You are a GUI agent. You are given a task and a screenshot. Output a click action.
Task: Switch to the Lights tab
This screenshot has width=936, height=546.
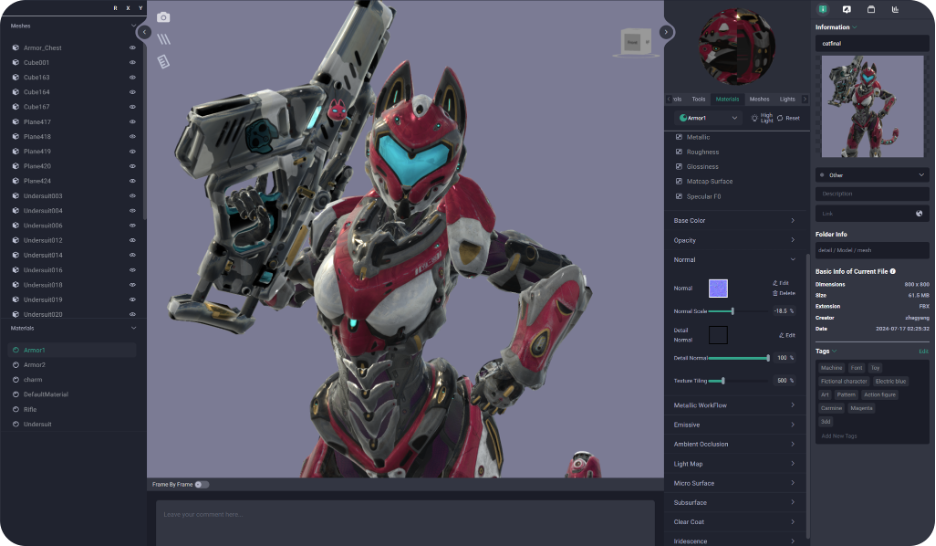click(787, 99)
